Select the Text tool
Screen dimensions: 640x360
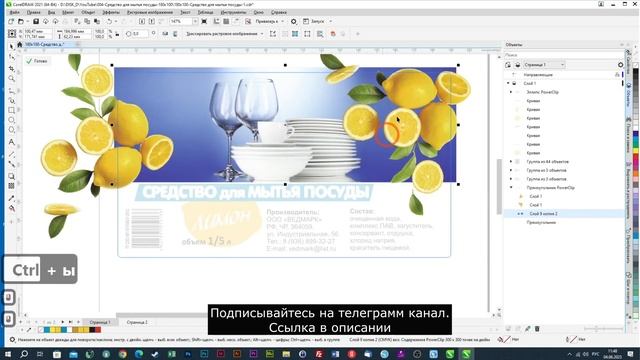click(x=11, y=142)
